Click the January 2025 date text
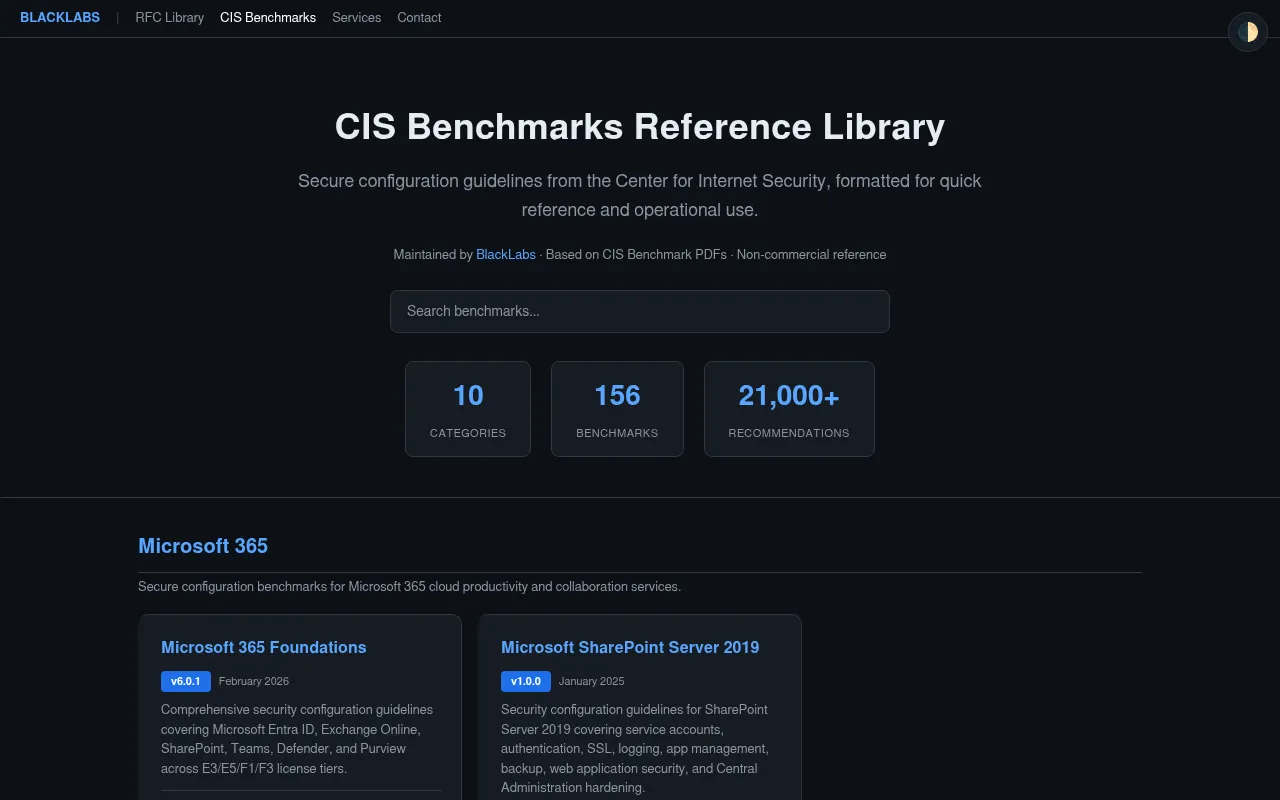Image resolution: width=1280 pixels, height=800 pixels. (x=592, y=681)
